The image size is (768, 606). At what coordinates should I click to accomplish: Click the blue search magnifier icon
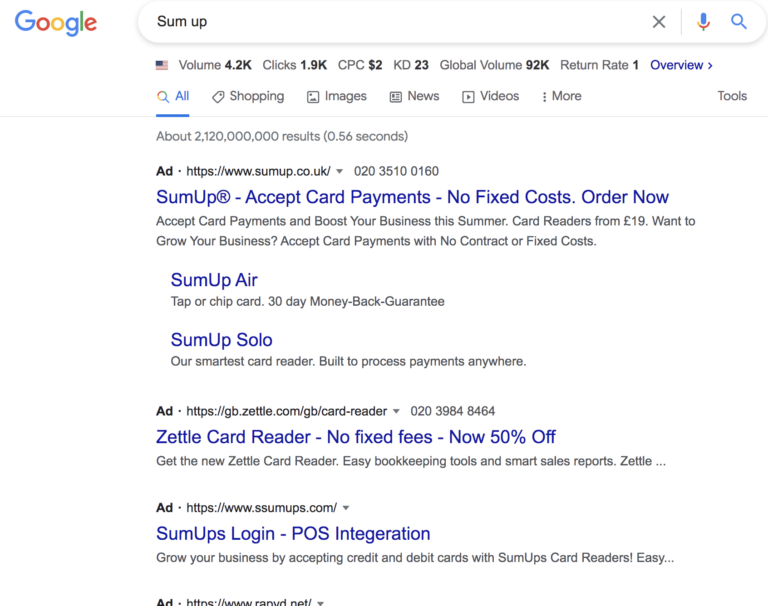click(739, 22)
